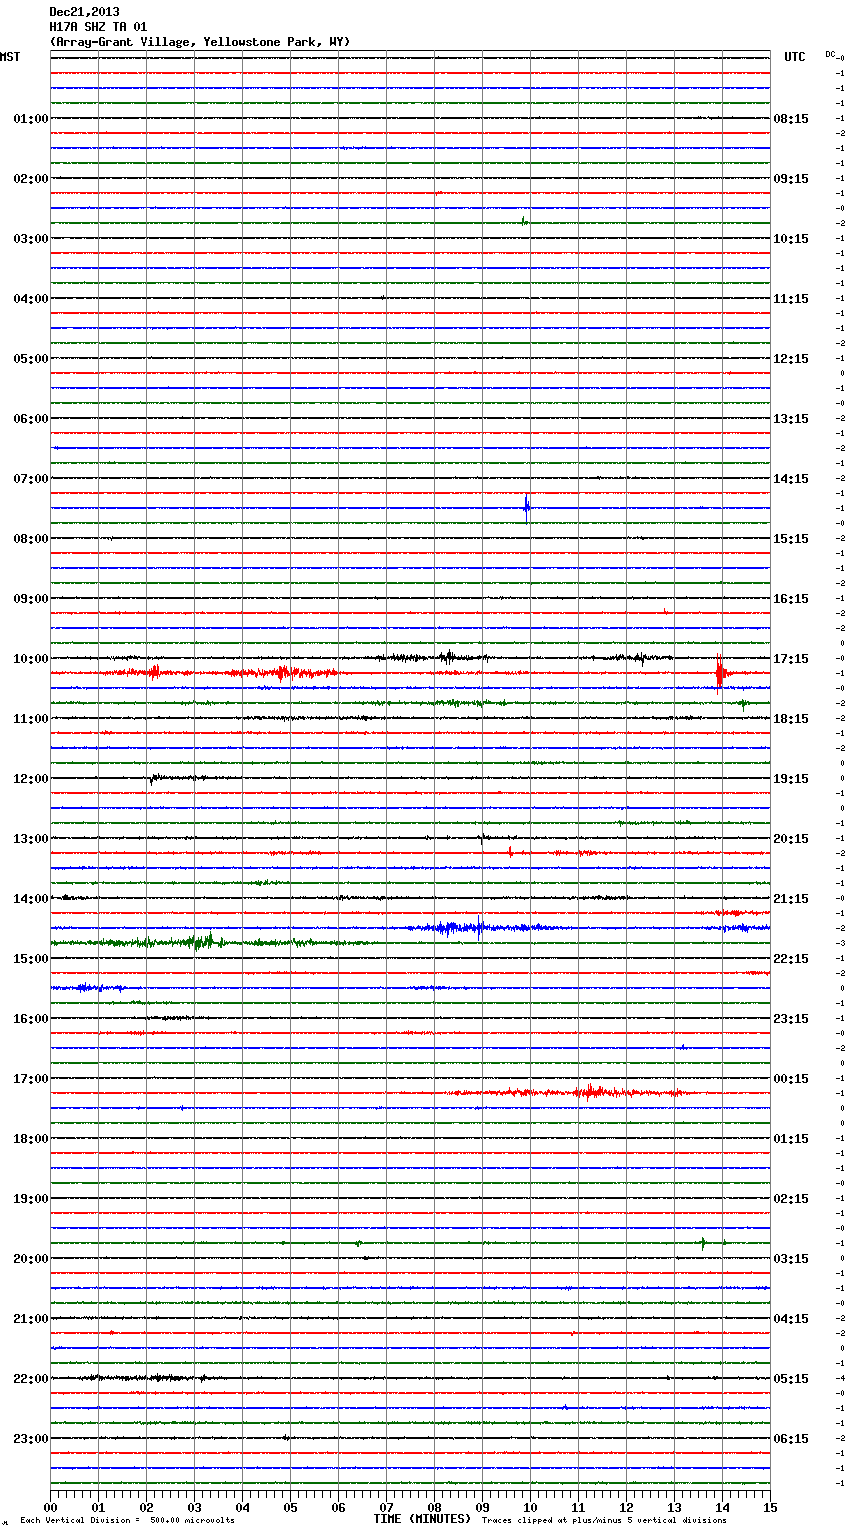850x1534 pixels.
Task: Select the 11:15 UTC time label
Action: 791,299
